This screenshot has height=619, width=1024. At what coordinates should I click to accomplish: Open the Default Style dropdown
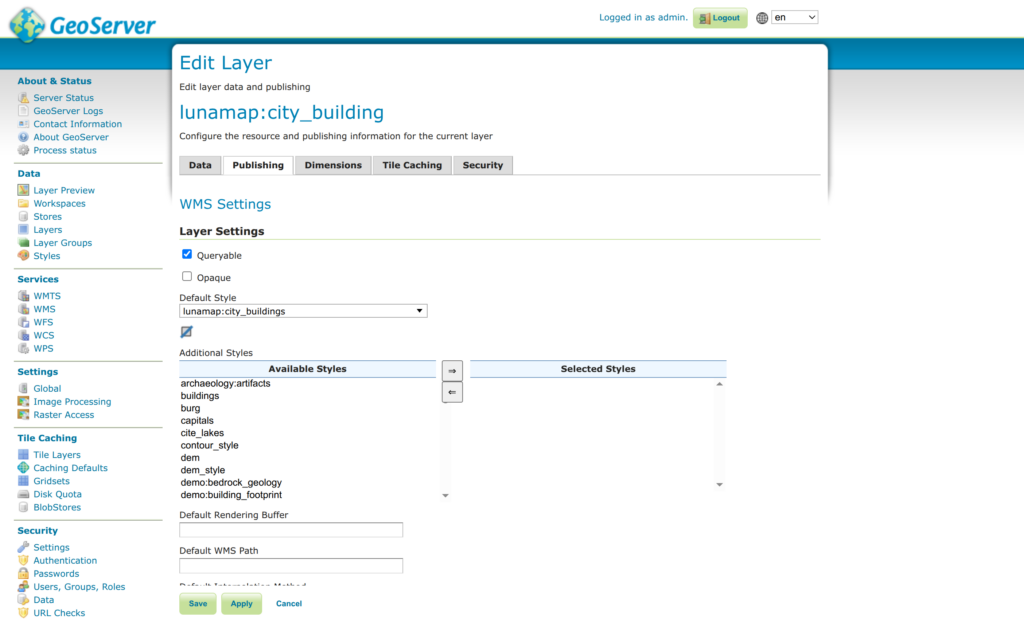303,311
